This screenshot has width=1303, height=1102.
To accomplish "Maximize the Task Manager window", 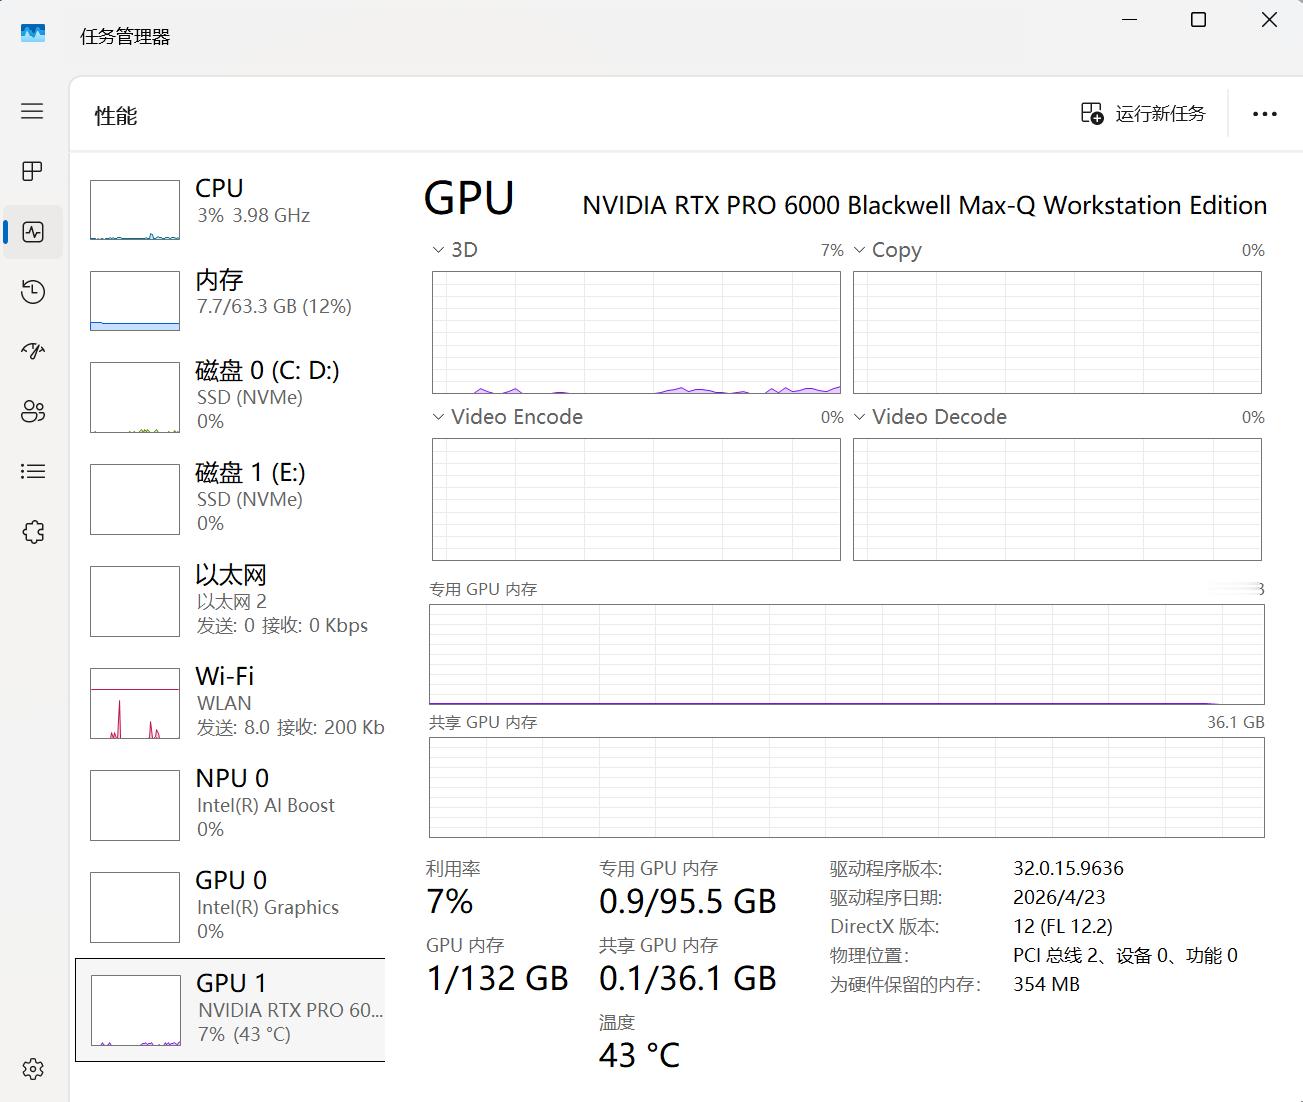I will point(1198,20).
